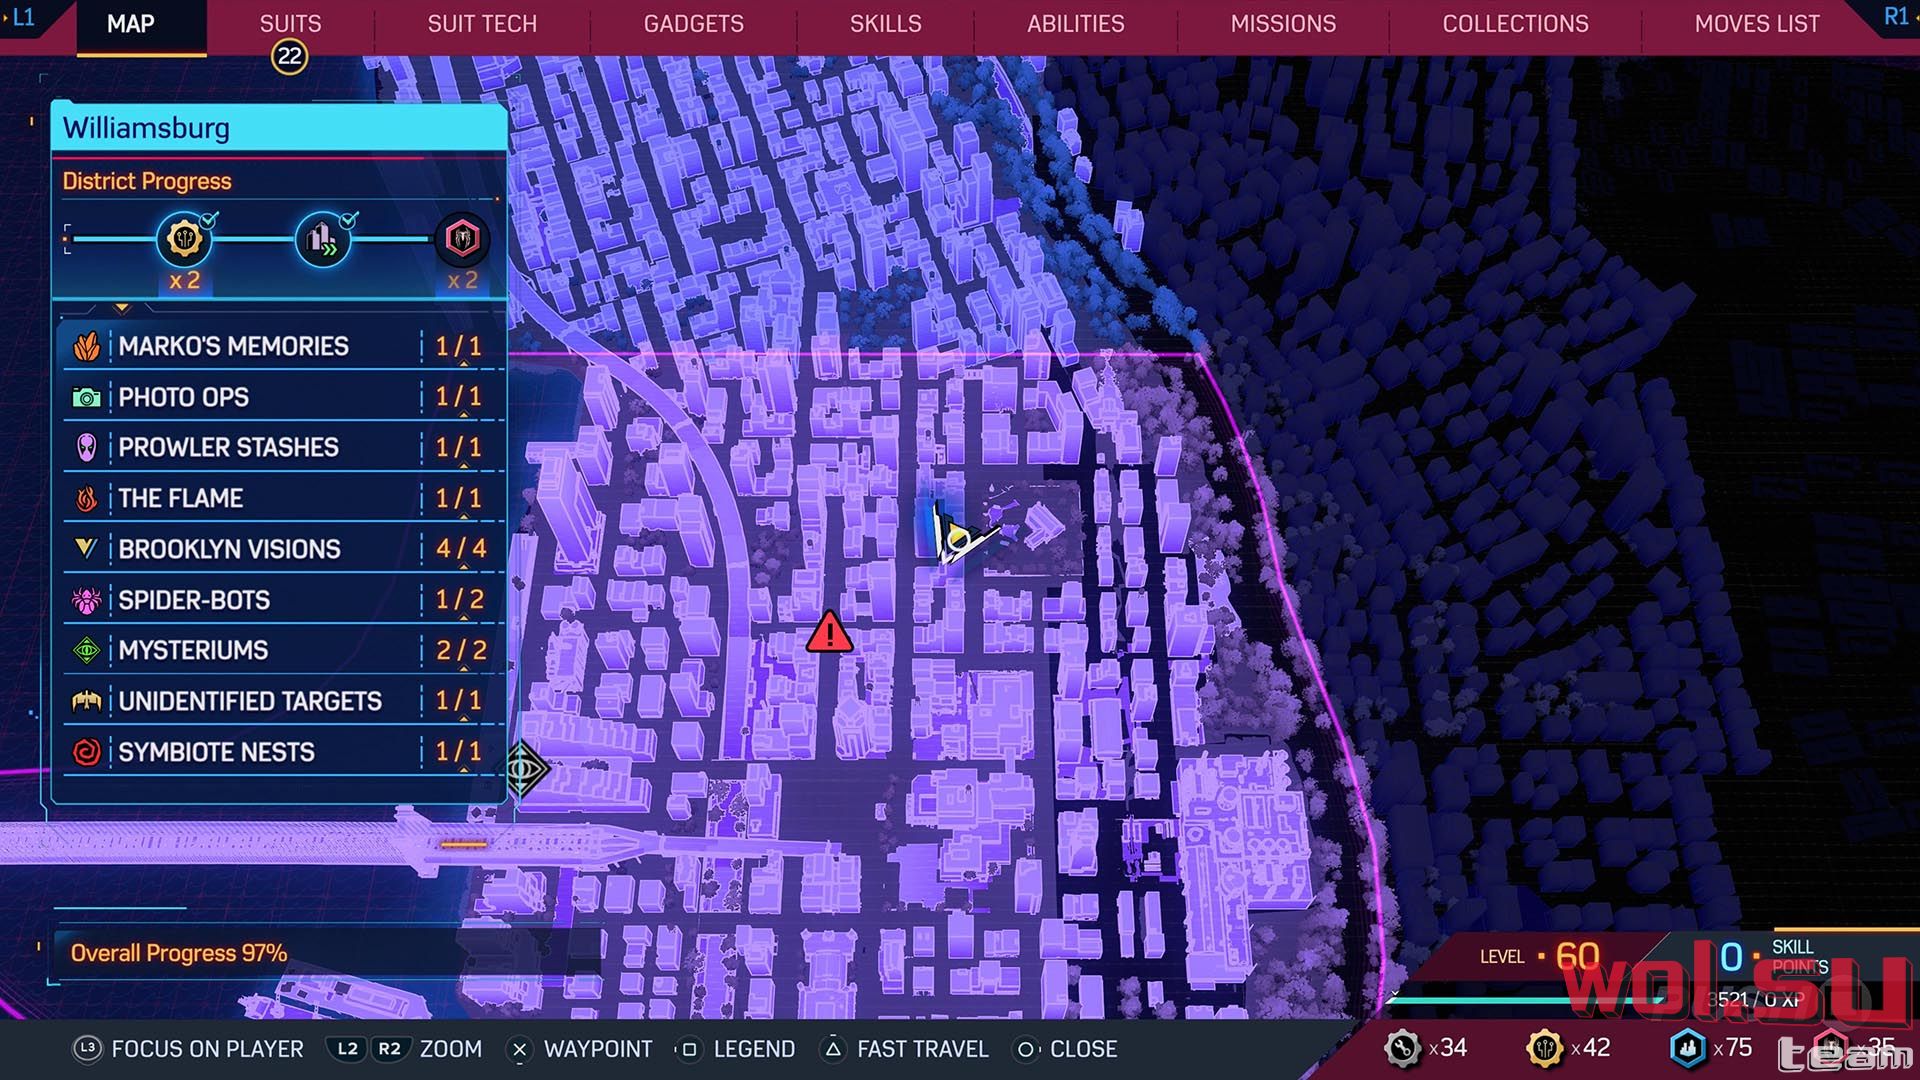Open the Collections tab
This screenshot has height=1080, width=1920.
point(1515,24)
